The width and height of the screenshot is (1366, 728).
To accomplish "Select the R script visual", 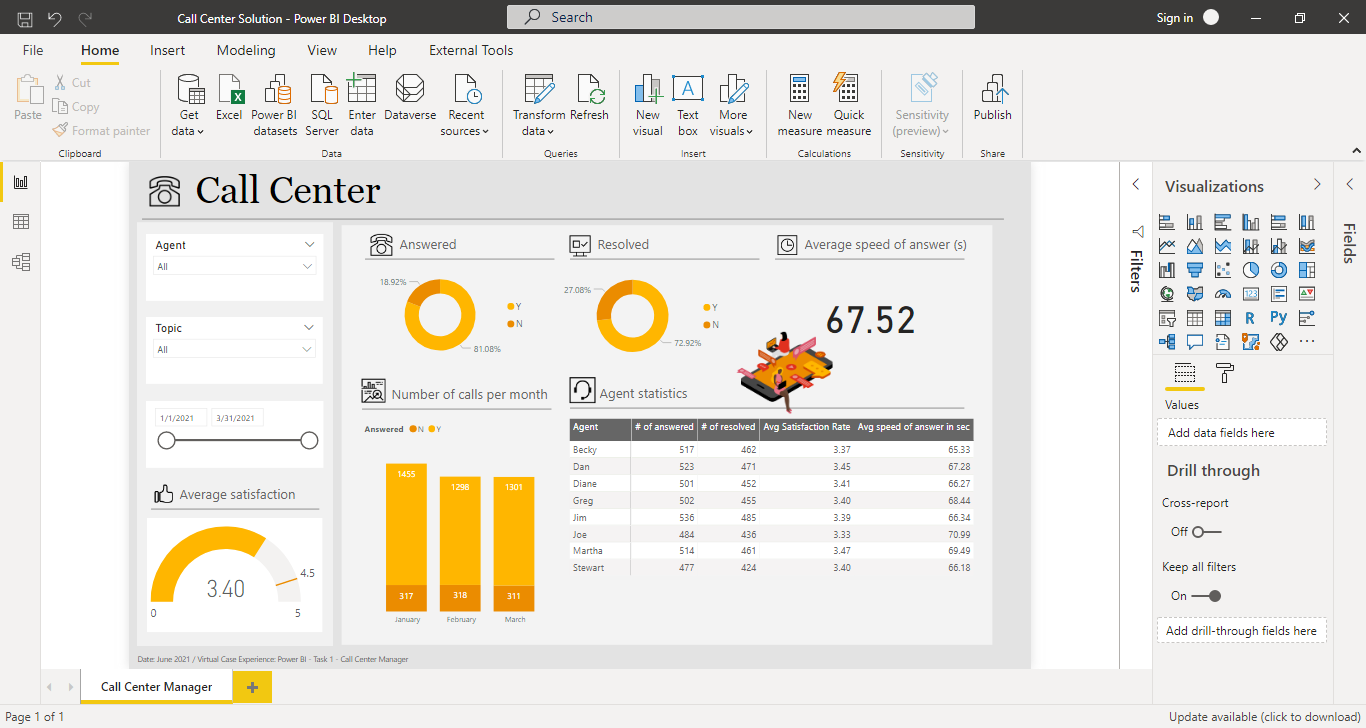I will [x=1251, y=318].
